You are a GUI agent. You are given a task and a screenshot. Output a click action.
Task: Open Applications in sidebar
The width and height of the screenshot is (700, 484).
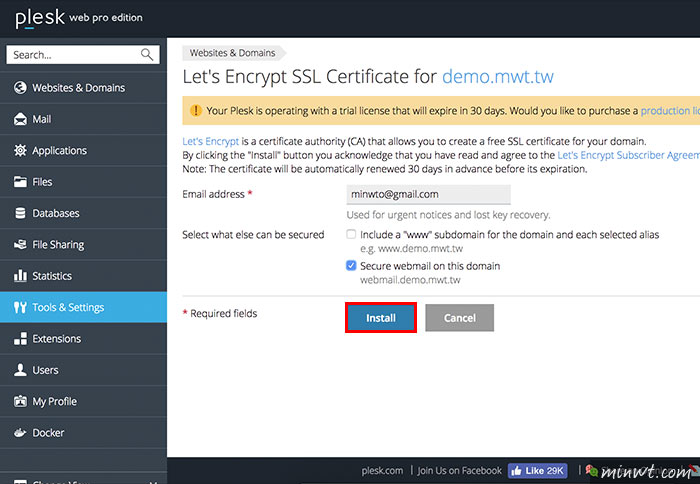83,150
